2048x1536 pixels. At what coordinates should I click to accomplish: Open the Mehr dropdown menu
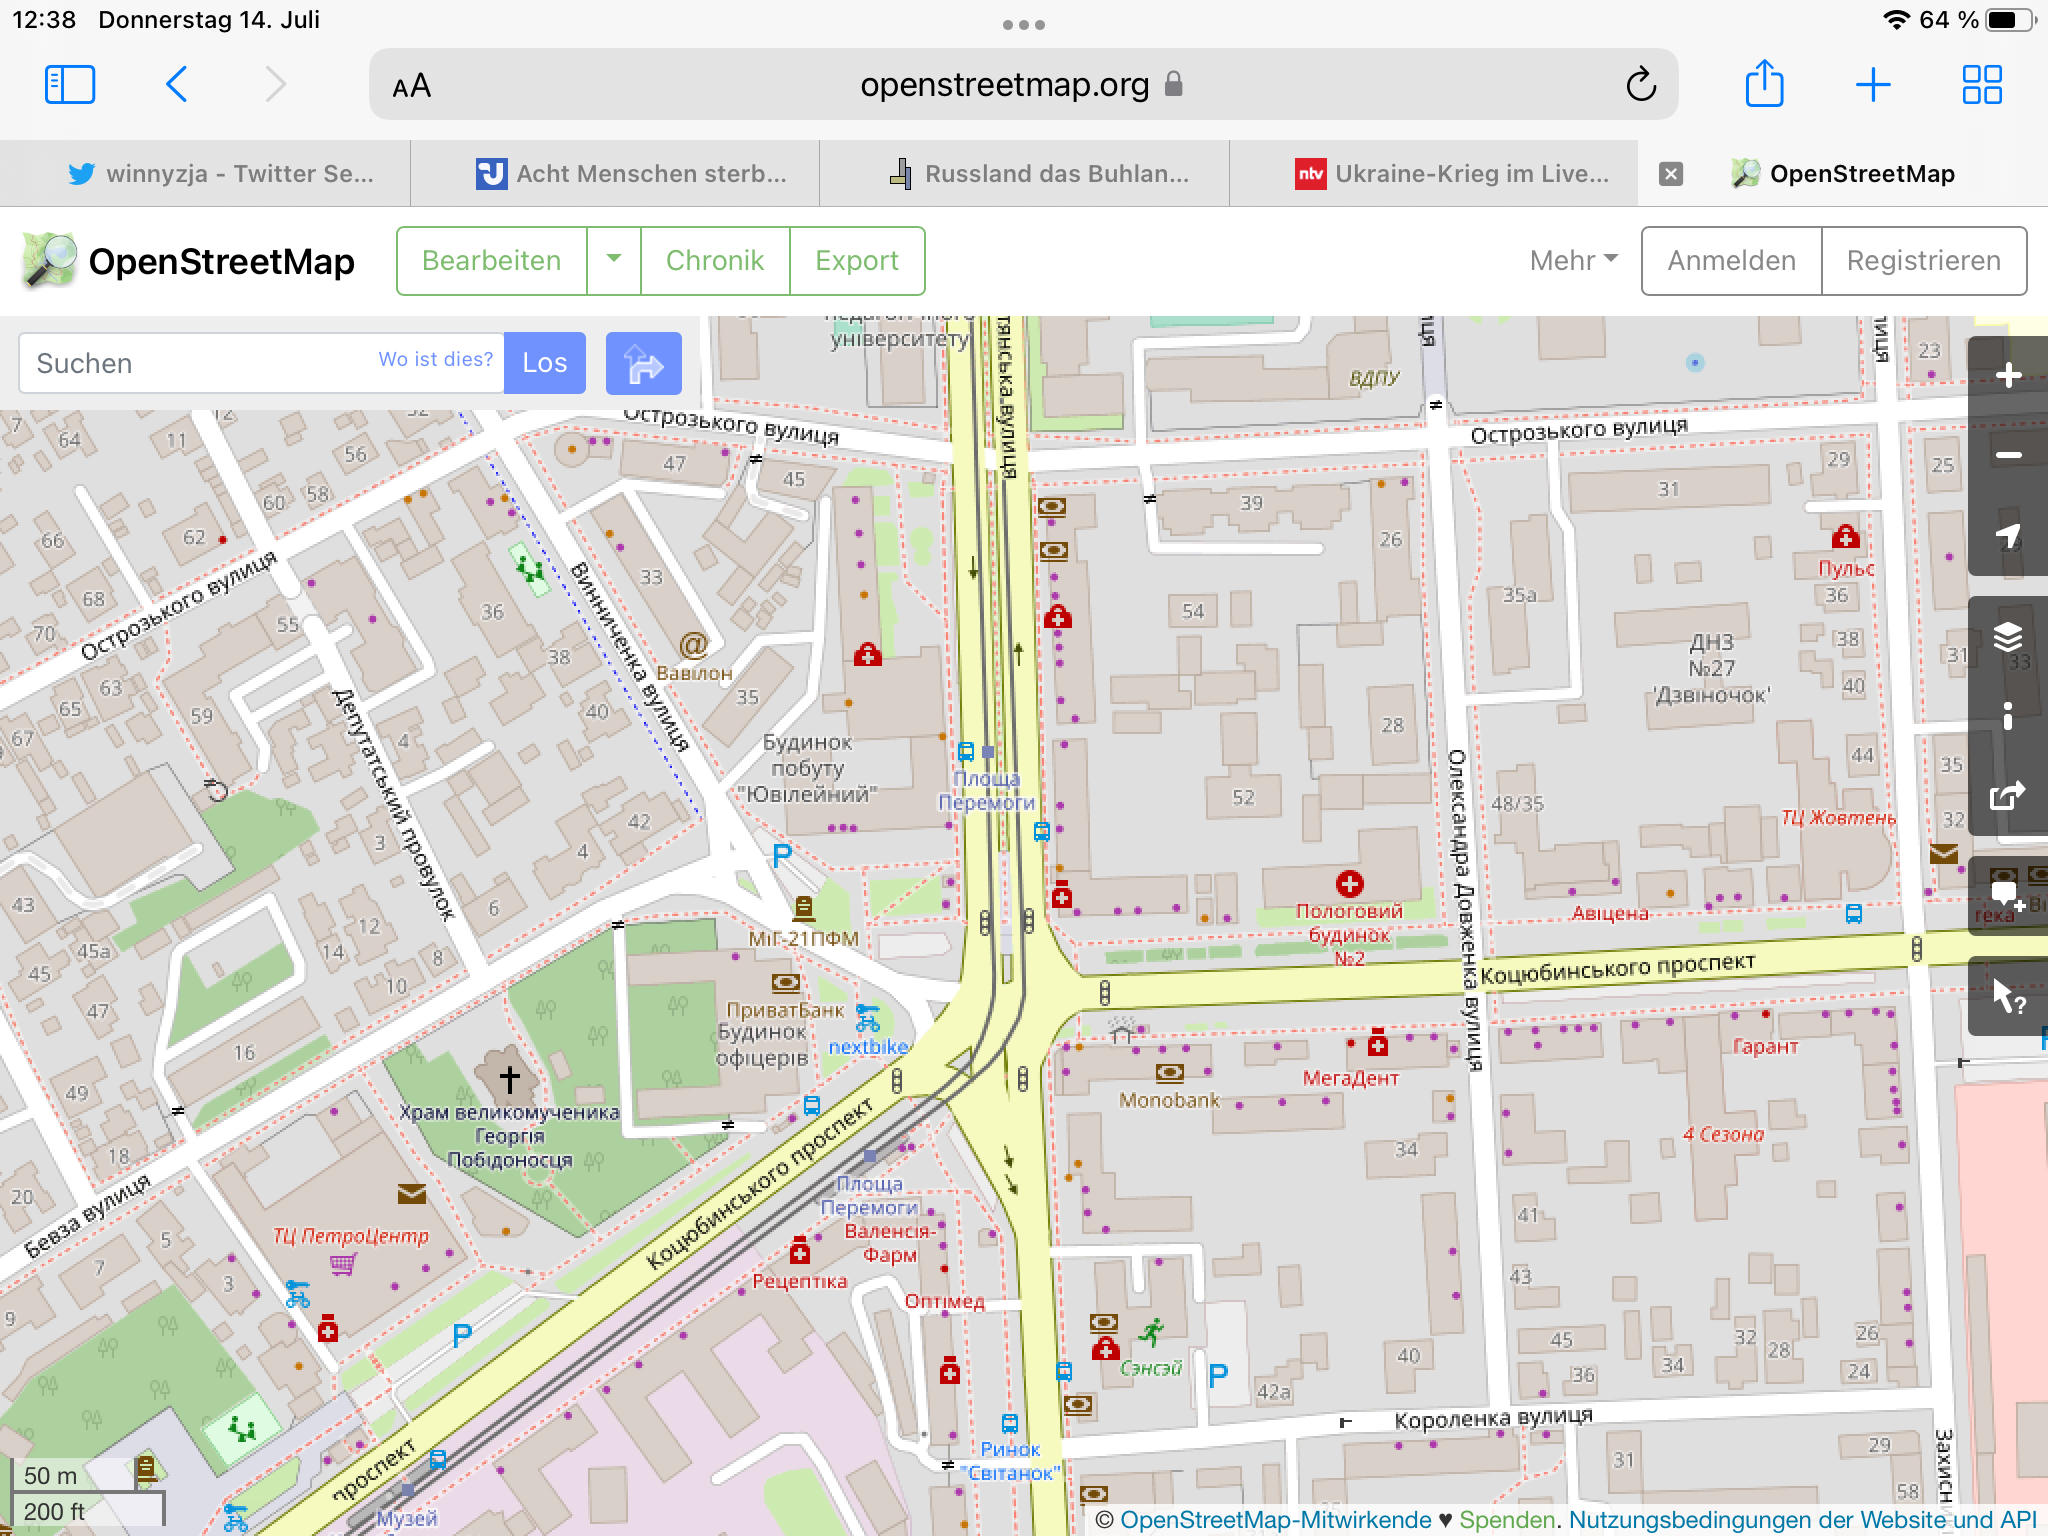pyautogui.click(x=1573, y=261)
